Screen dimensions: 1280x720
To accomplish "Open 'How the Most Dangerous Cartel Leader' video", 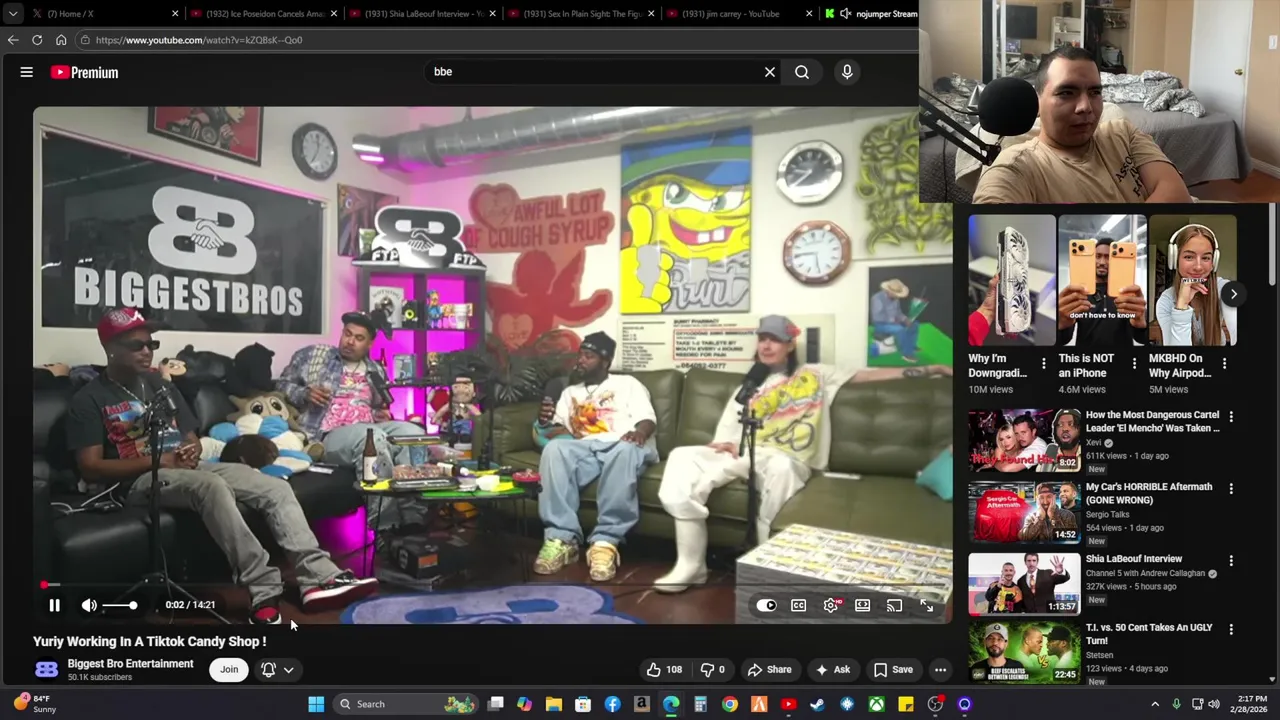I will (1152, 421).
